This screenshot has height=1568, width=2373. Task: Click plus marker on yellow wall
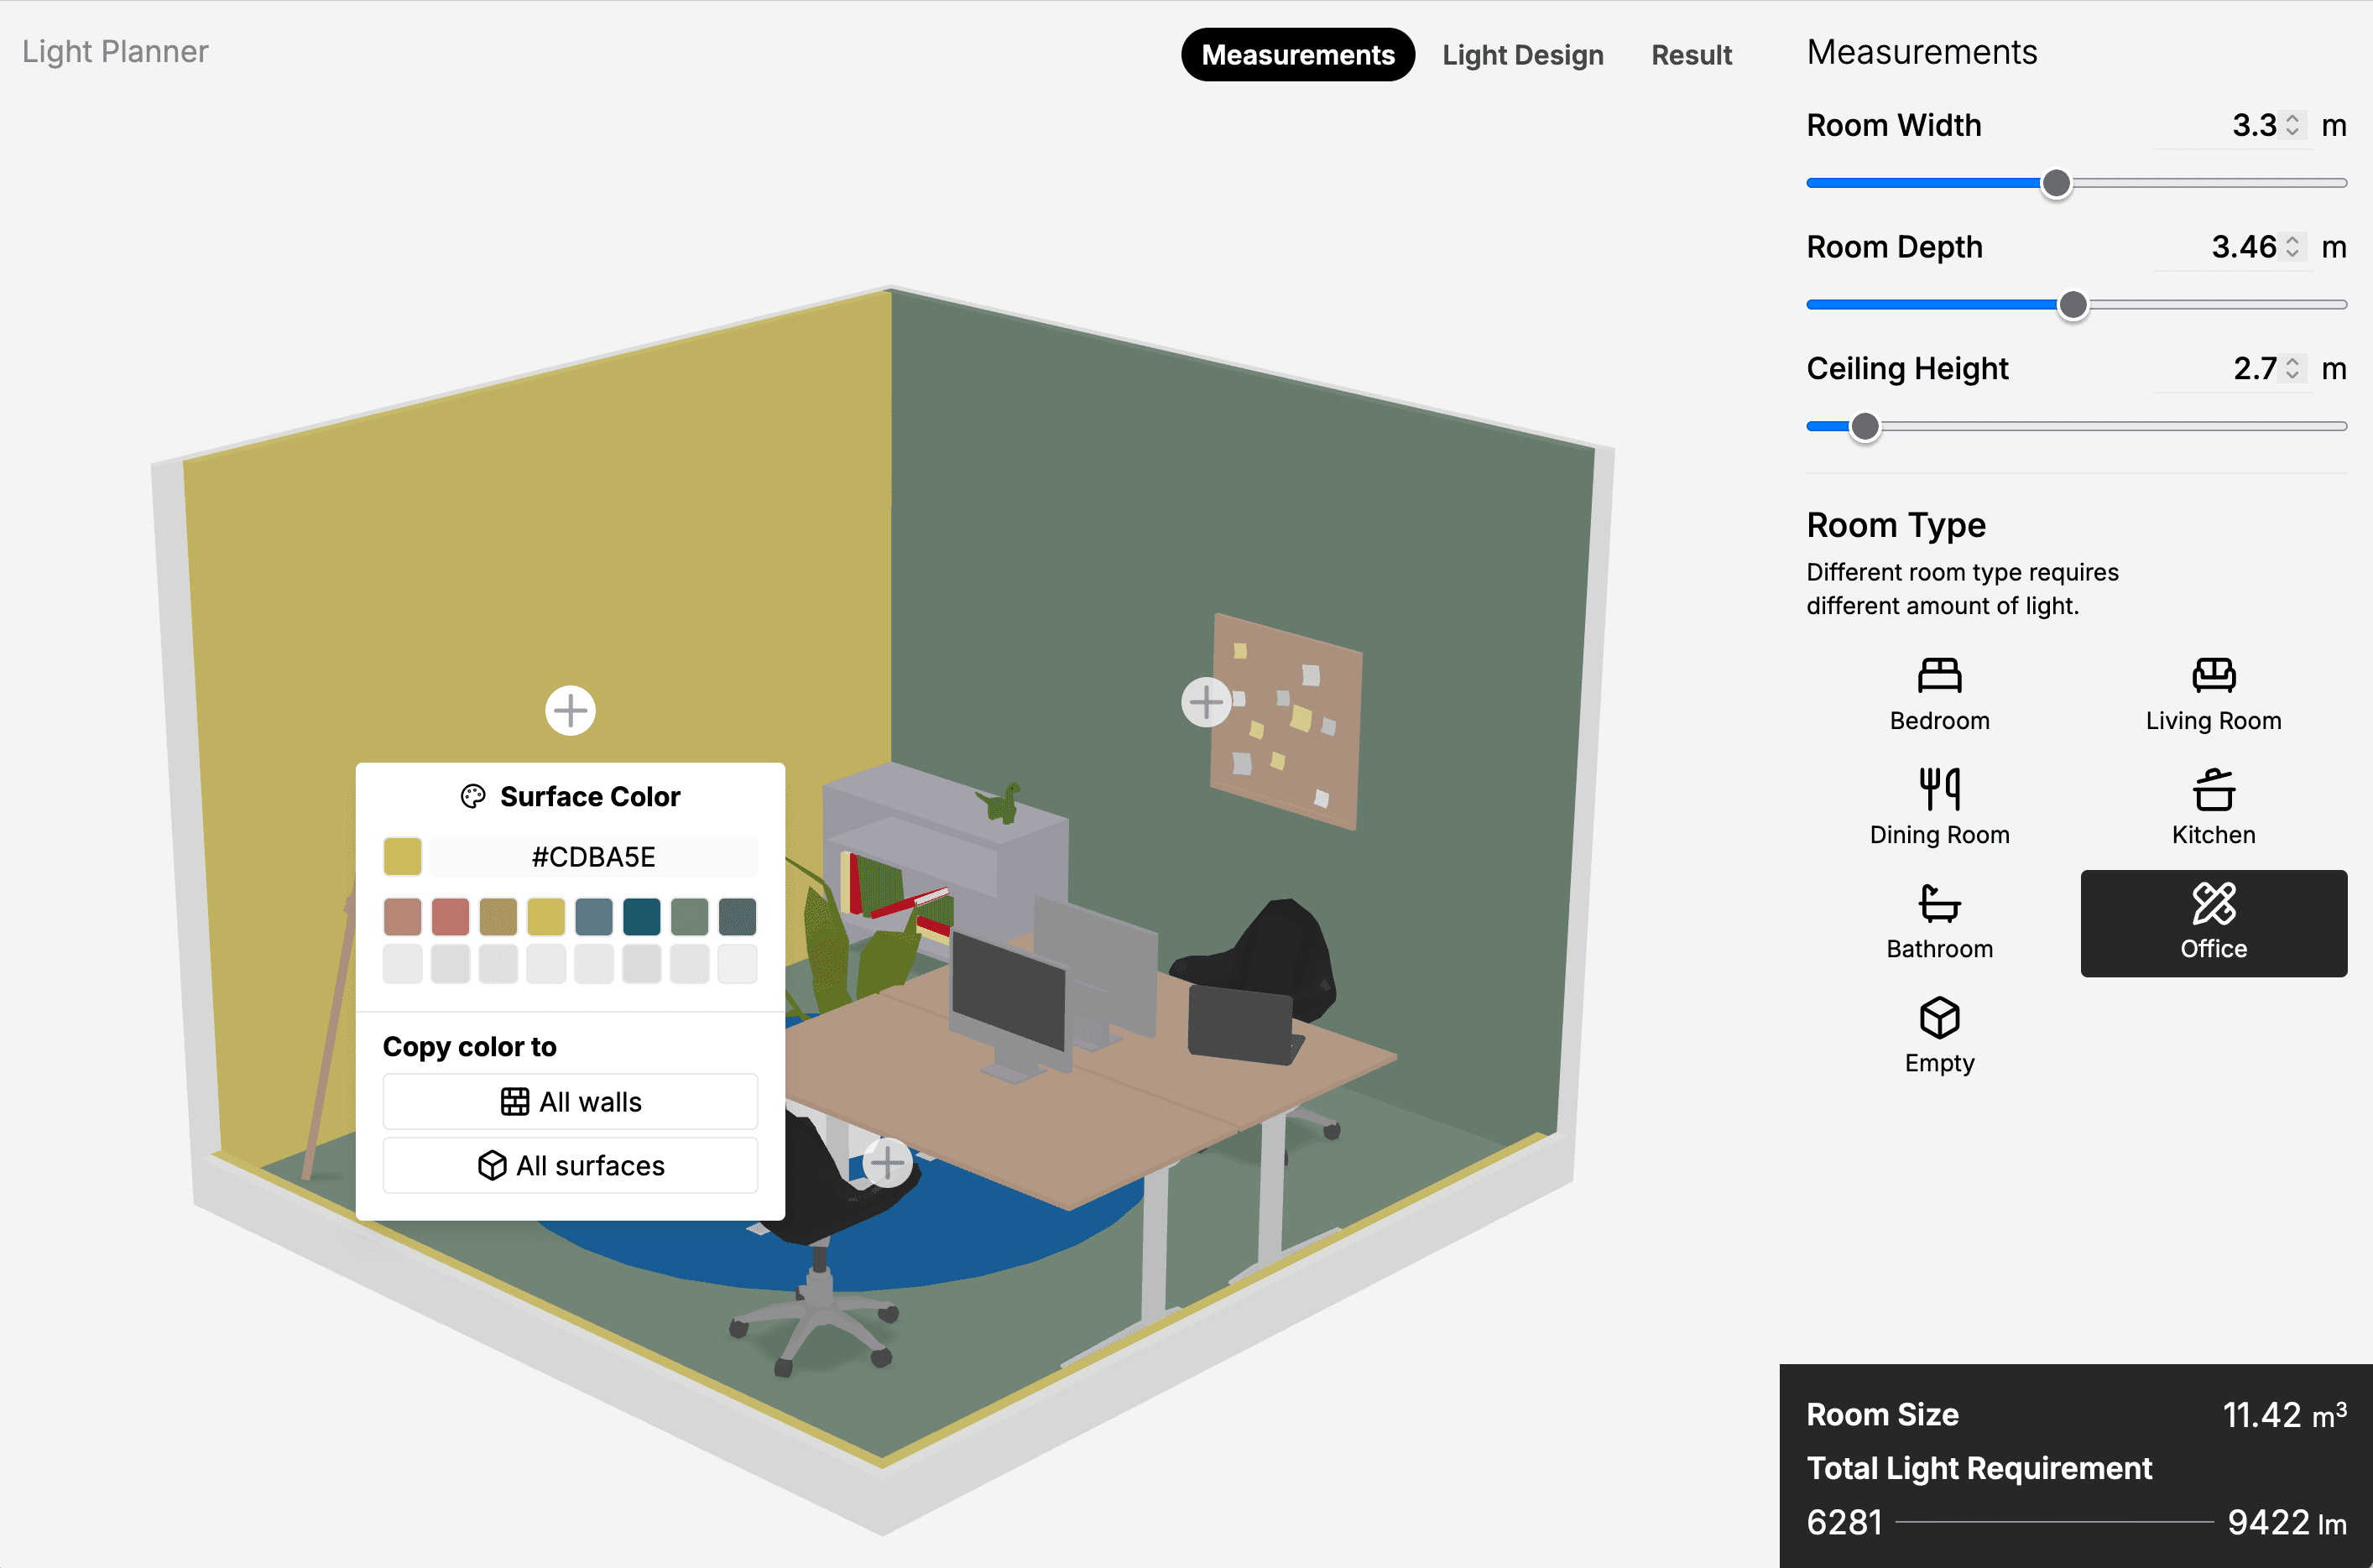click(570, 711)
